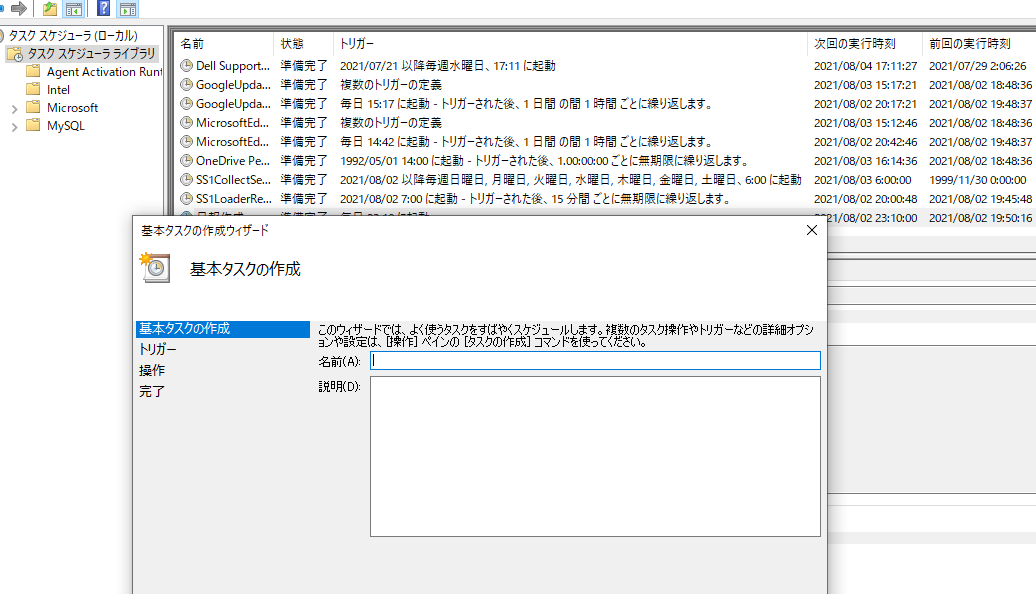Close the 基本タスクの作成ウィザード dialog
1036x594 pixels.
pos(811,230)
